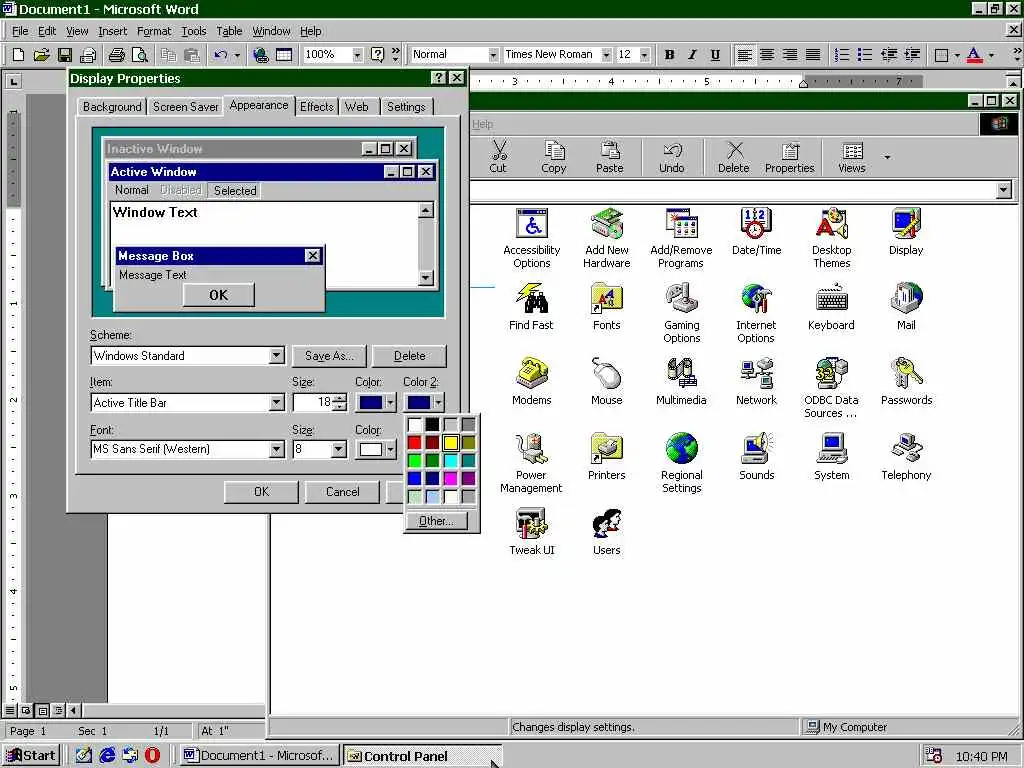Expand the Item dropdown list
The width and height of the screenshot is (1024, 768).
(276, 402)
